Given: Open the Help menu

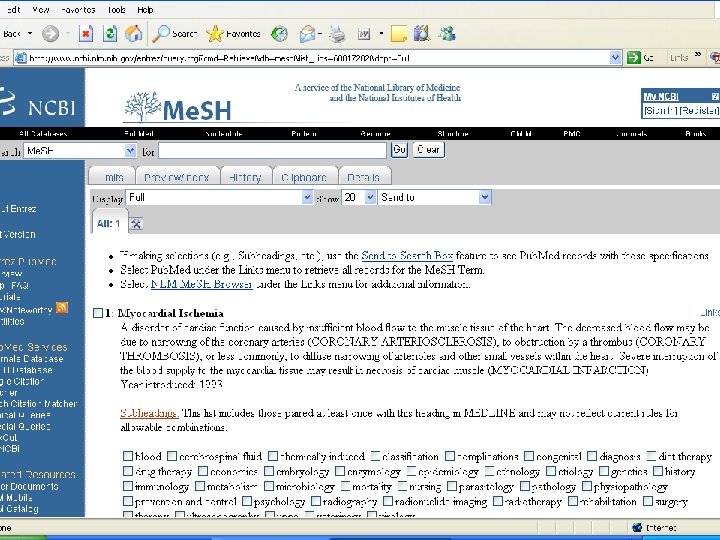Looking at the screenshot, I should (145, 10).
